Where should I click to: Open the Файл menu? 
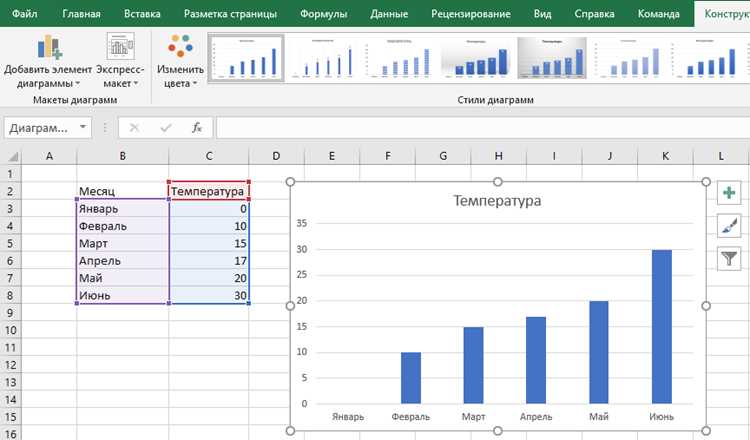[x=24, y=13]
